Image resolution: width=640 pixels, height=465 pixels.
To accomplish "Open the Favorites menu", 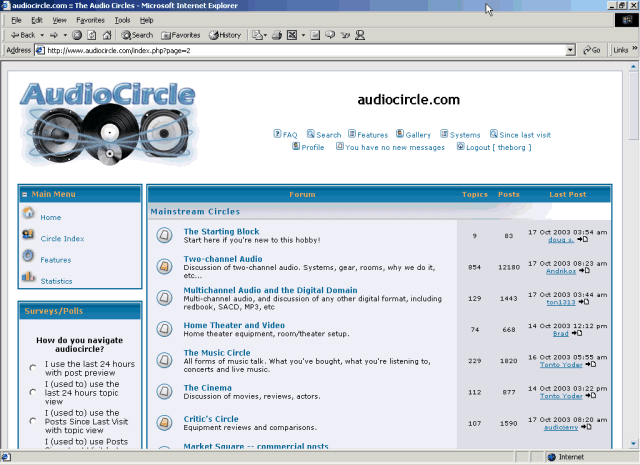I will click(90, 20).
